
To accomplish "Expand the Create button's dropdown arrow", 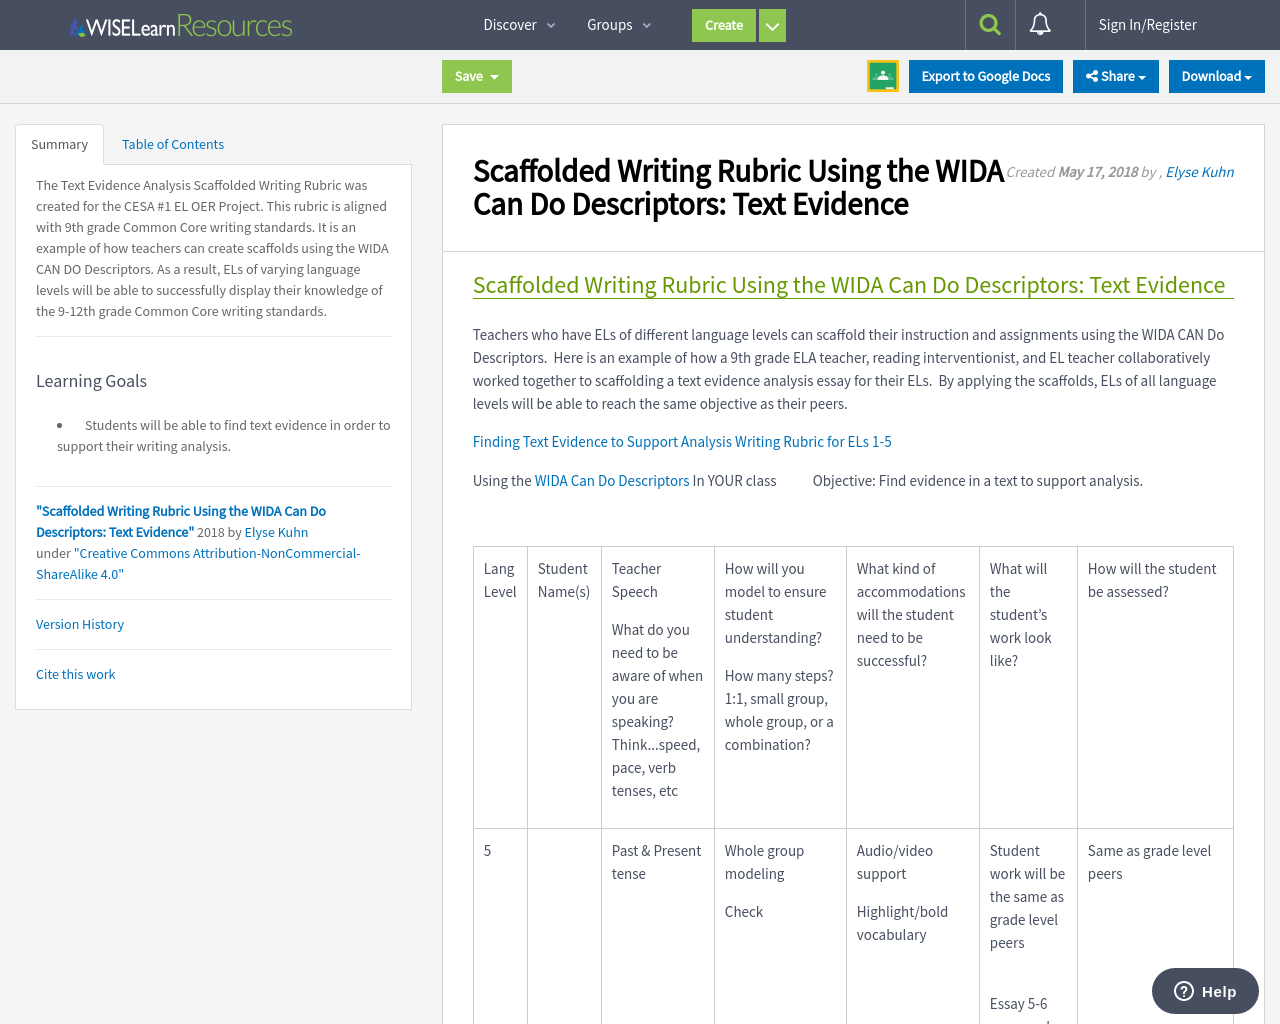I will click(772, 25).
